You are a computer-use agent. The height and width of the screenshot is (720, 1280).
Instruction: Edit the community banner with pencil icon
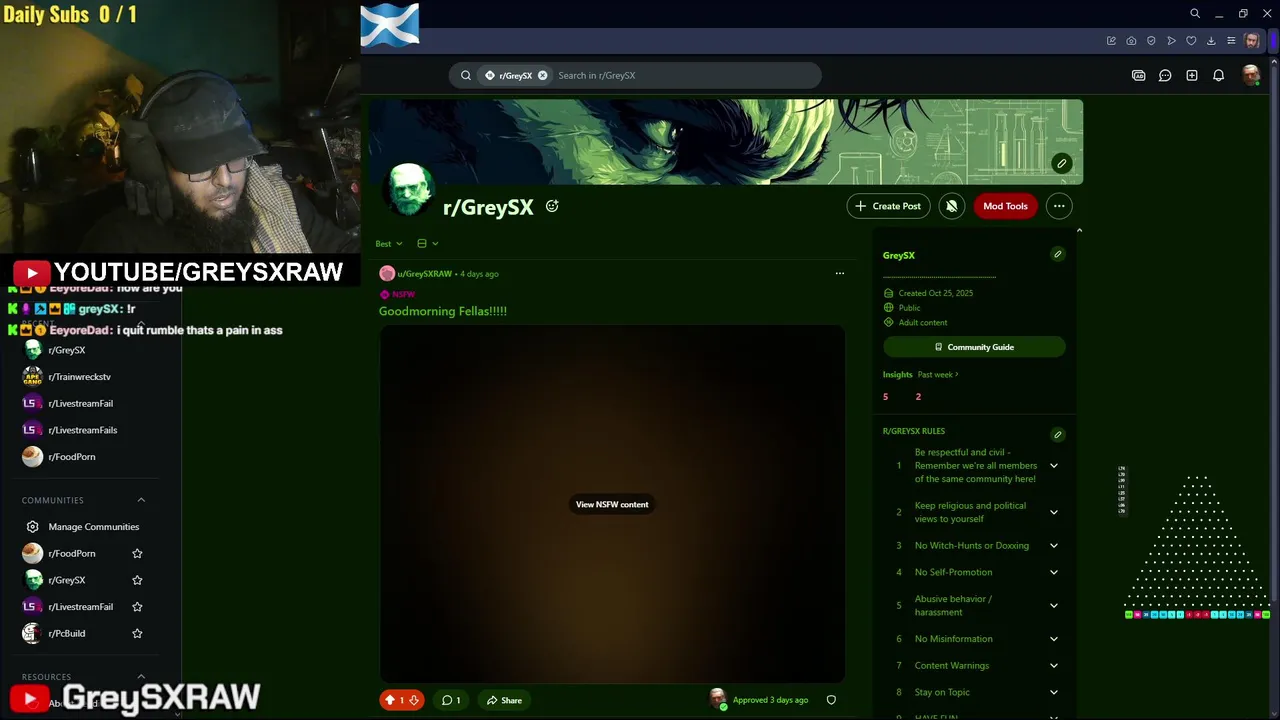click(1062, 163)
